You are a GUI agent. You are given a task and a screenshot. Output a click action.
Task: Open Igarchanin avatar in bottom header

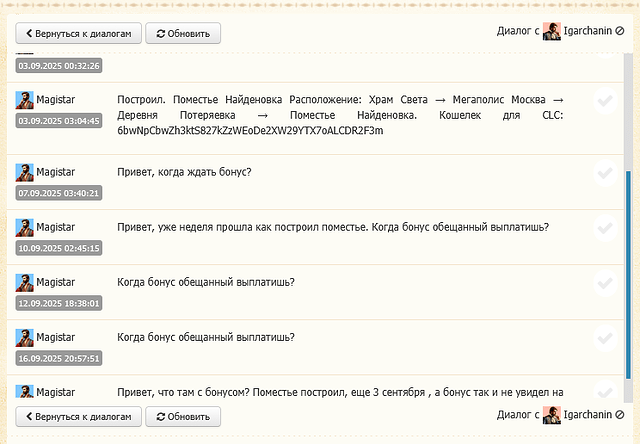click(x=551, y=415)
